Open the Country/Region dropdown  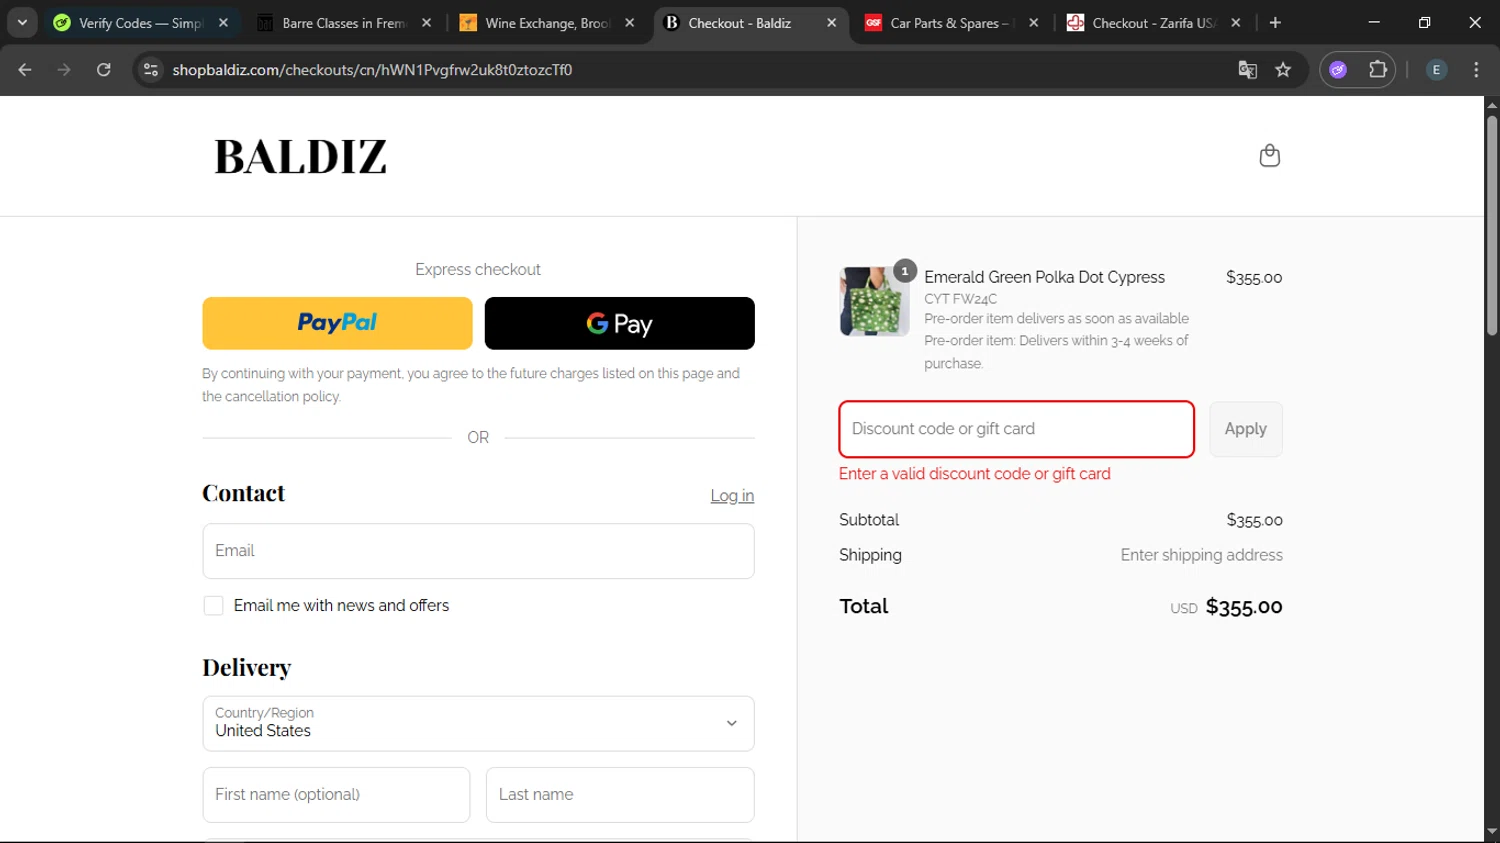click(x=478, y=723)
